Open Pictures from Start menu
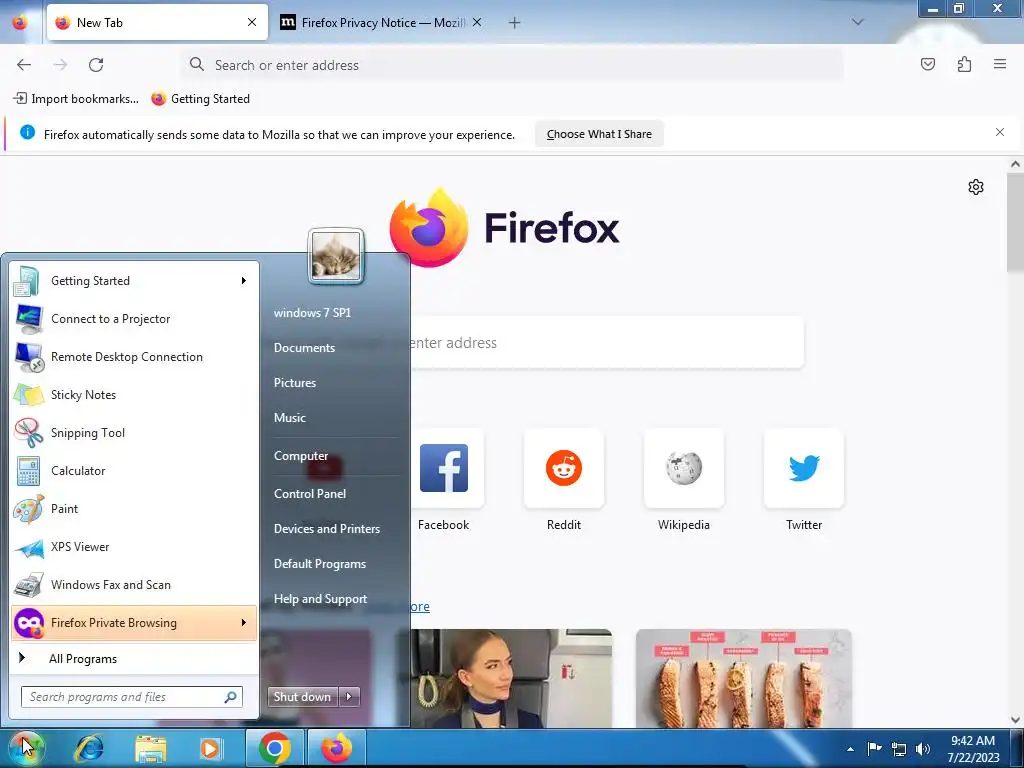Viewport: 1024px width, 768px height. [x=295, y=383]
